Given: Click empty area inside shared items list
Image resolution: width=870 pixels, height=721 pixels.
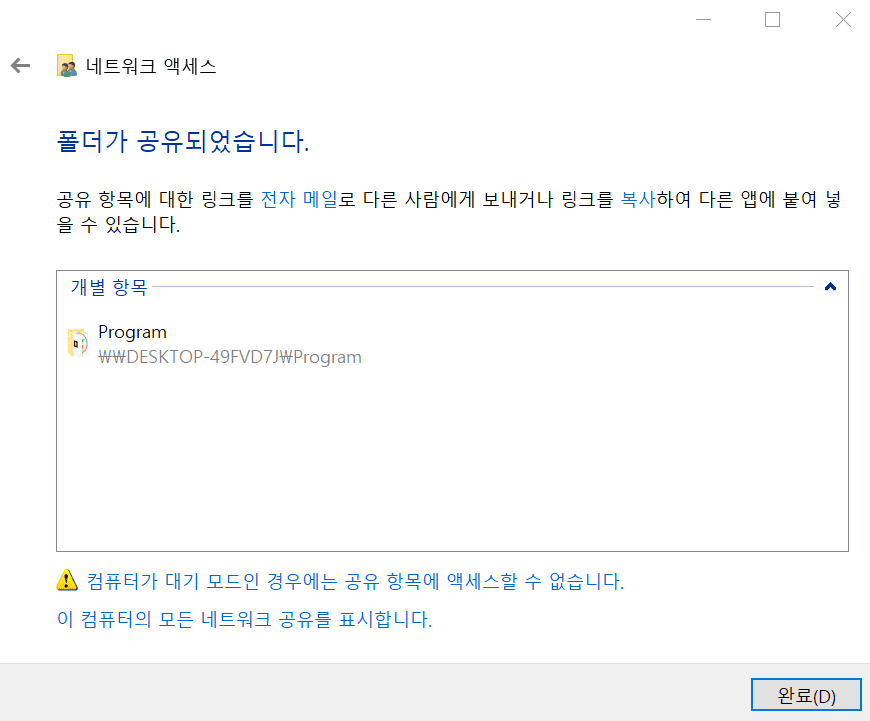Looking at the screenshot, I should [x=450, y=460].
